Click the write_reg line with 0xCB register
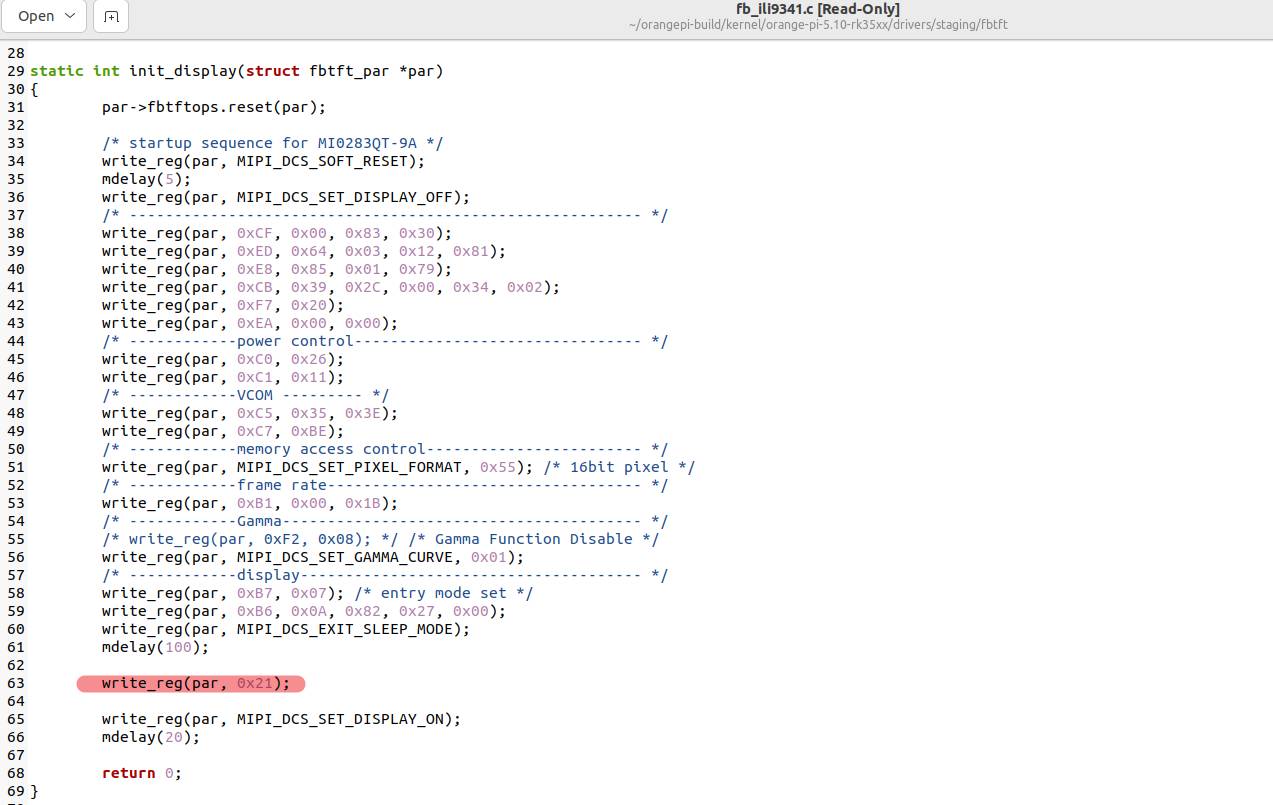The width and height of the screenshot is (1273, 805). coord(331,287)
